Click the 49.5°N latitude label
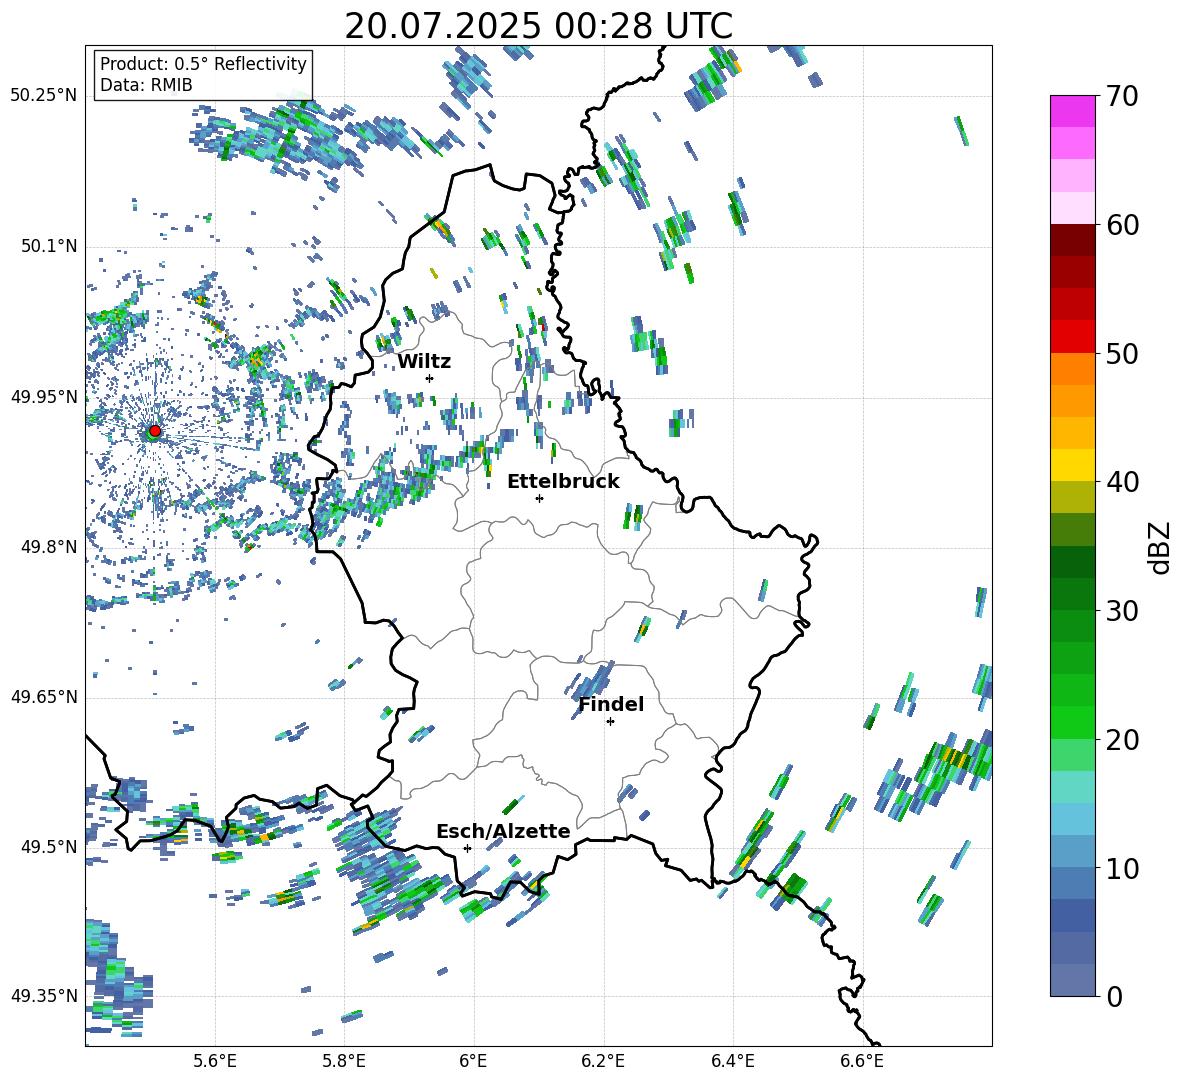Screen dimensions: 1184x1081 (x=49, y=846)
